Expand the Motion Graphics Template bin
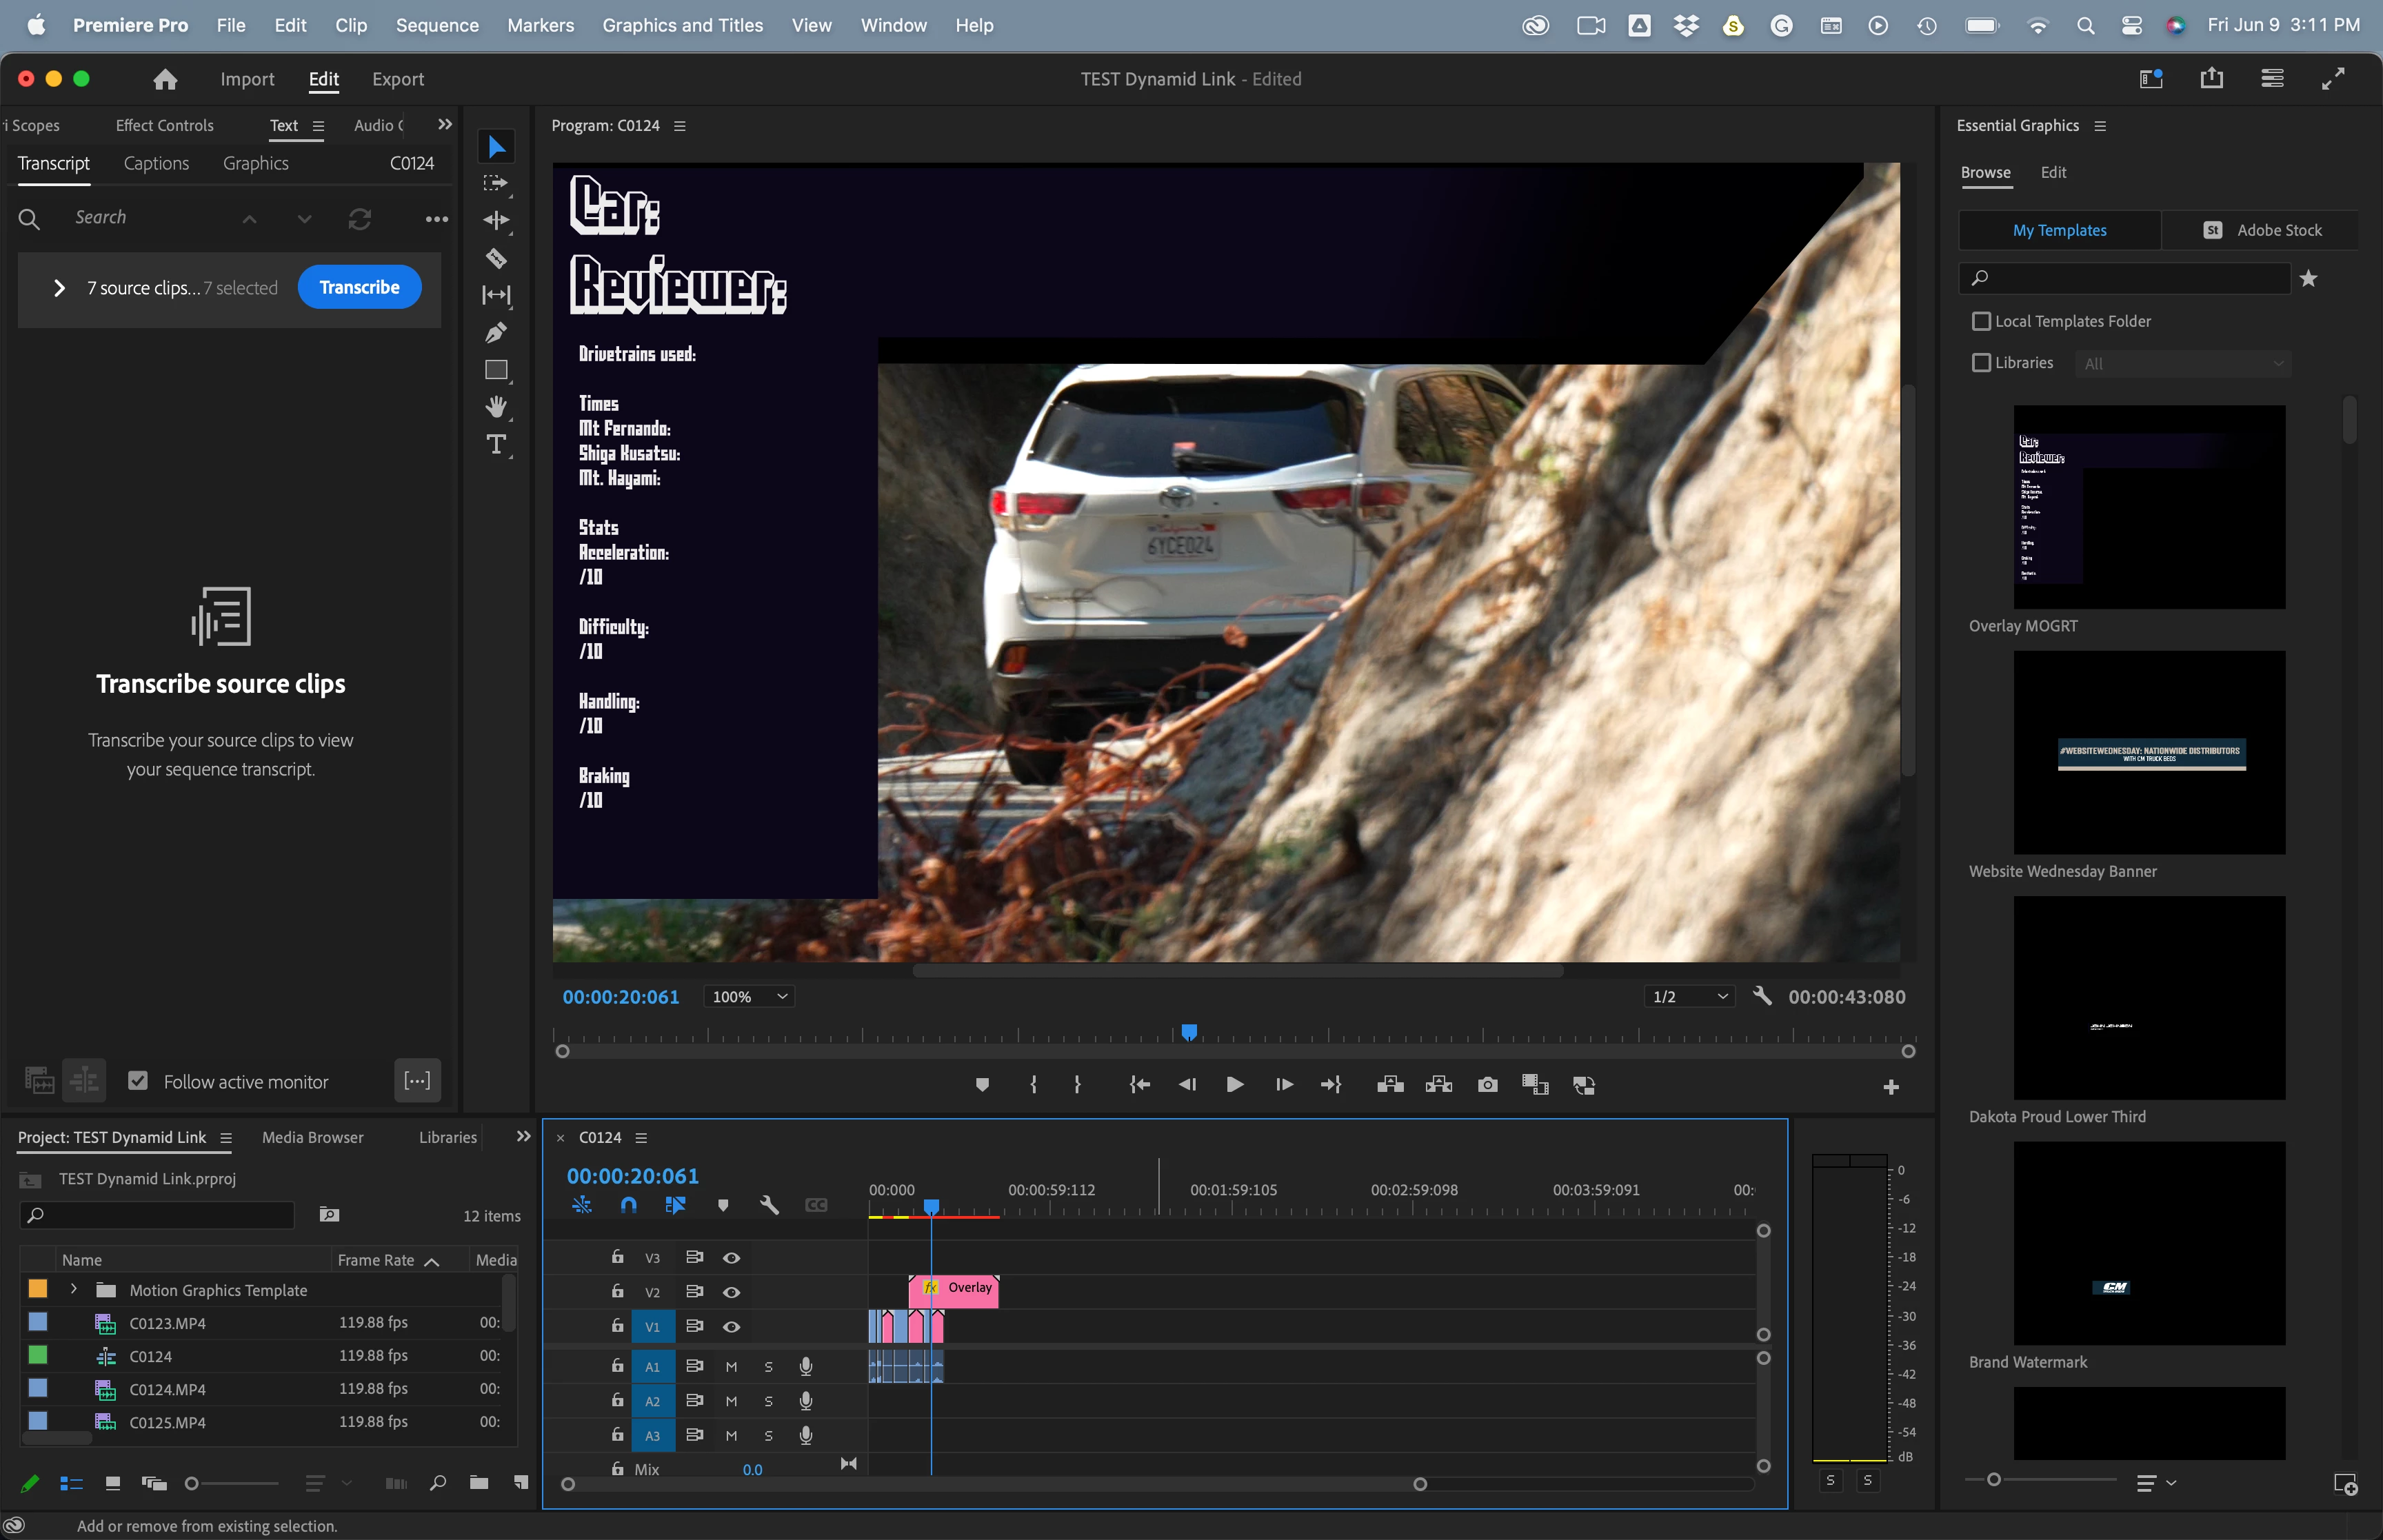 (73, 1289)
